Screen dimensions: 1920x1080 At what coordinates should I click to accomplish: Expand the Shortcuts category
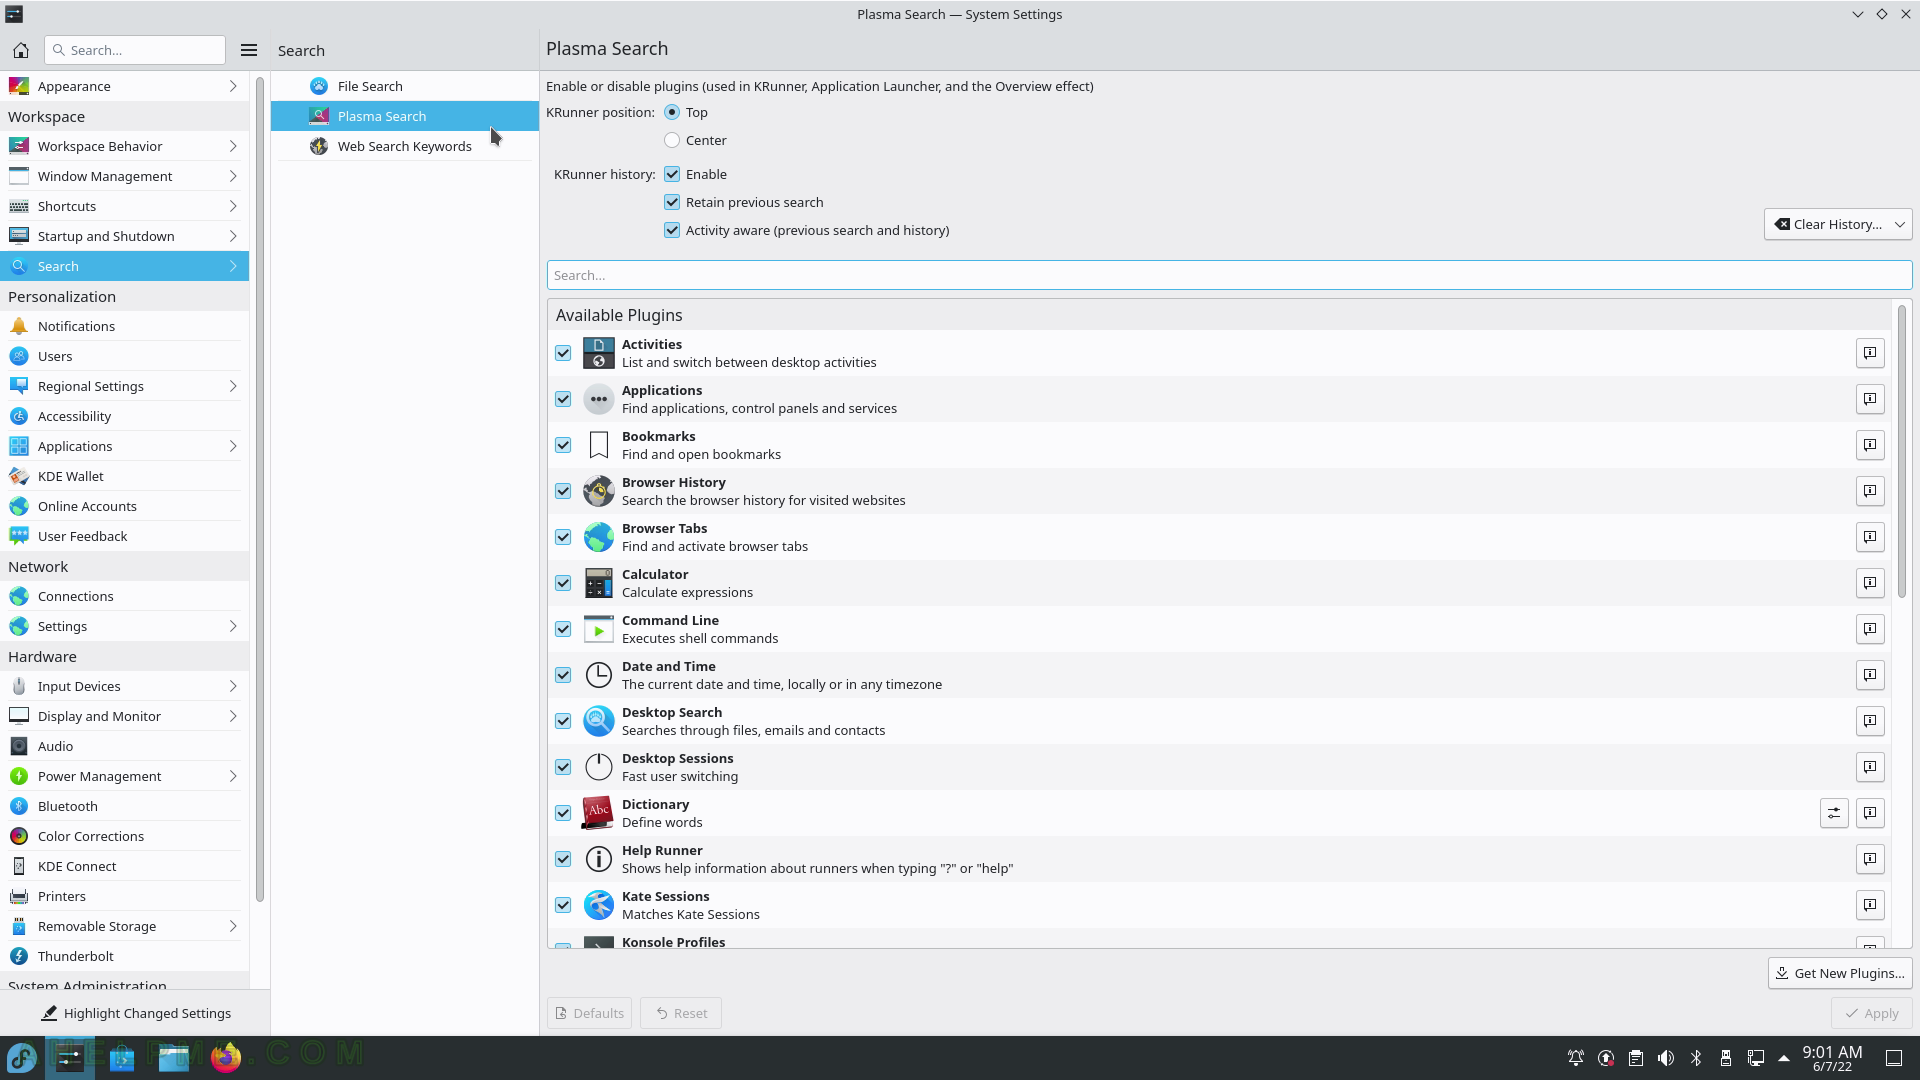coord(124,206)
